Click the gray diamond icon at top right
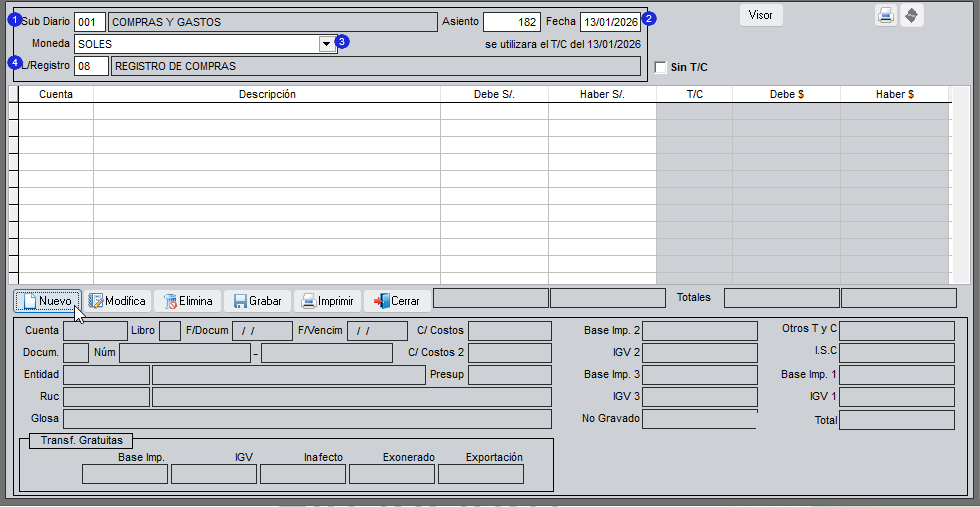The height and width of the screenshot is (507, 980). [x=912, y=16]
